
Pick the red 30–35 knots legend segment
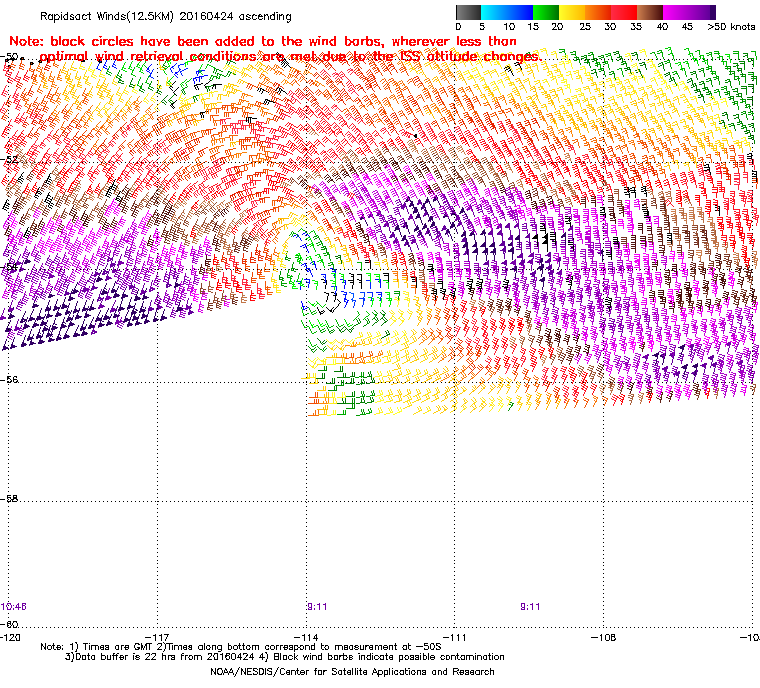(x=624, y=12)
